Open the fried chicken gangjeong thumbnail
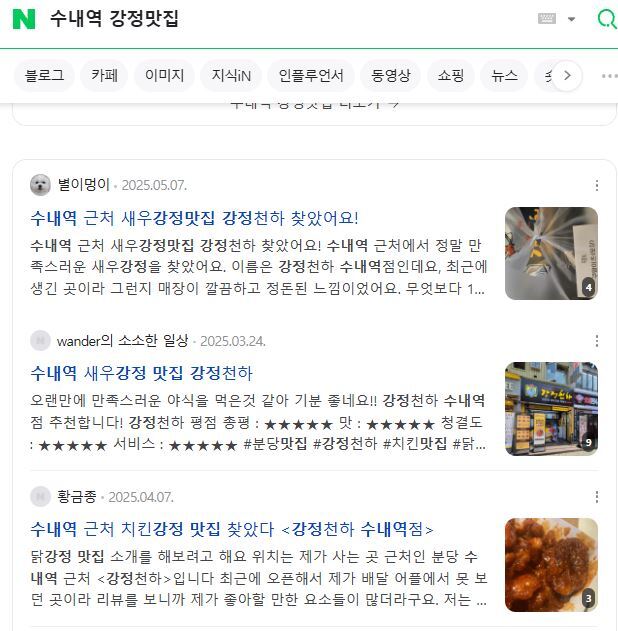This screenshot has height=631, width=618. pos(551,565)
